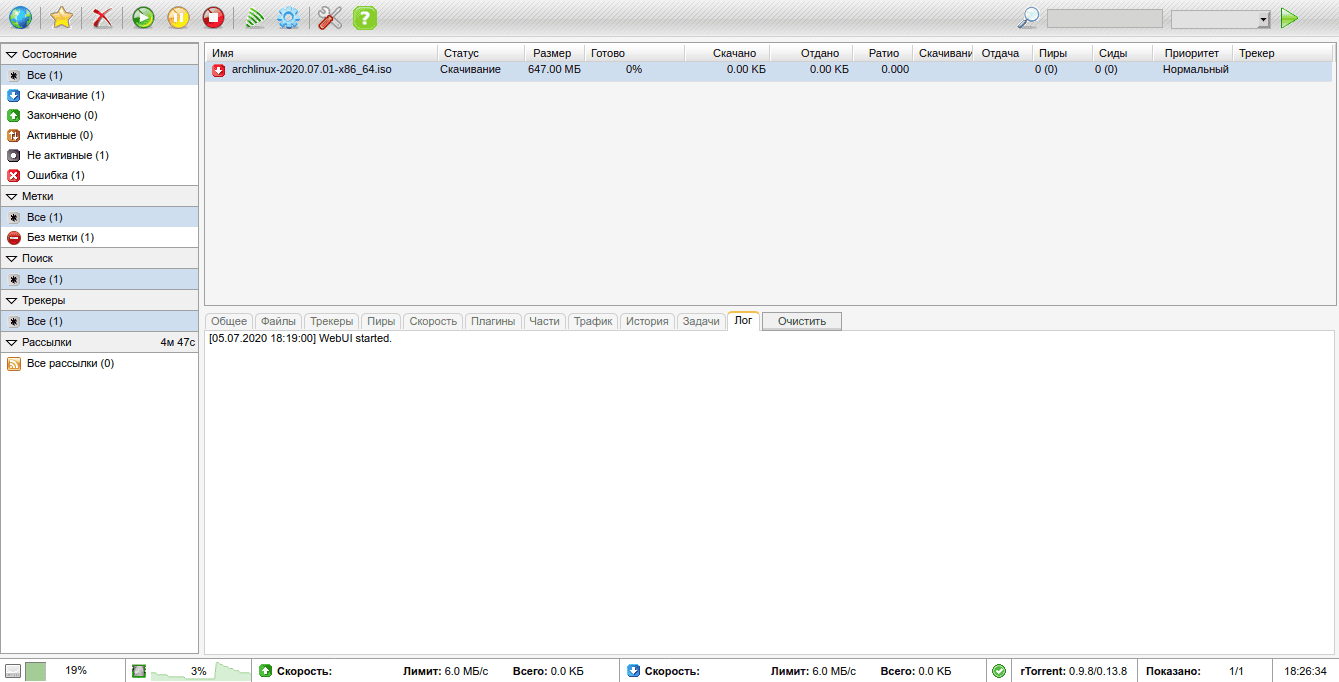
Task: Select Все (1) under Метки
Action: pos(99,217)
